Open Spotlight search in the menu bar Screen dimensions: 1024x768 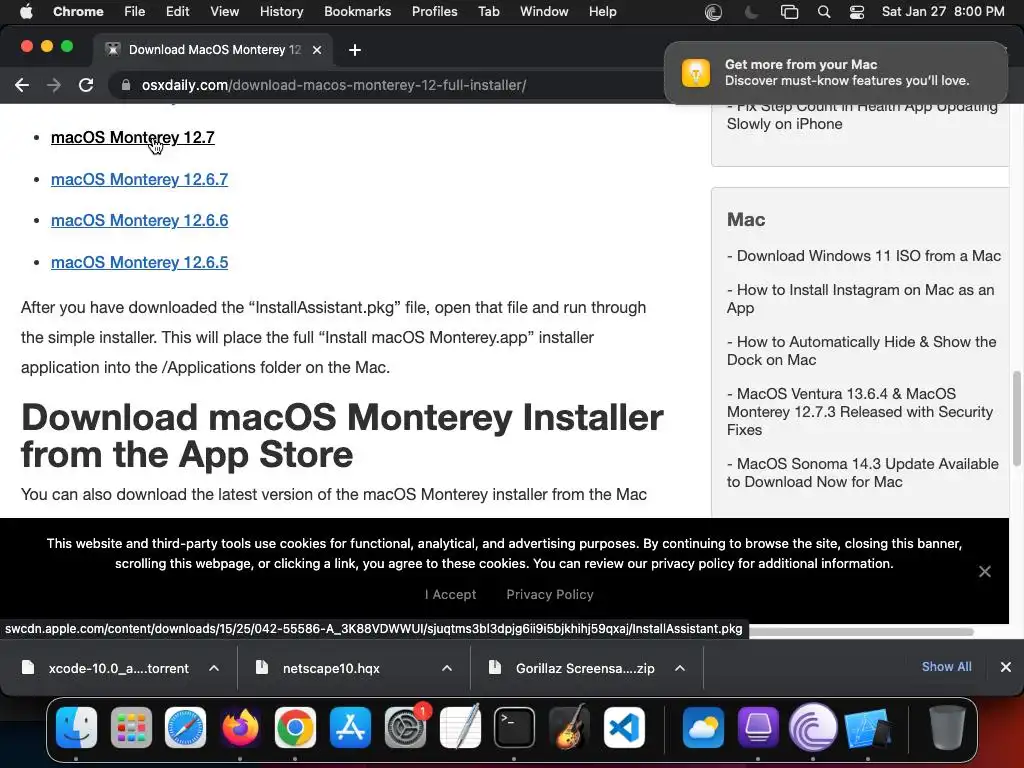tap(824, 12)
